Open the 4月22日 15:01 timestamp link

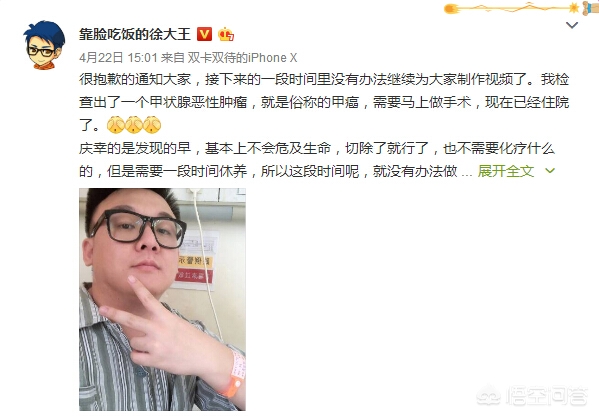(x=118, y=58)
